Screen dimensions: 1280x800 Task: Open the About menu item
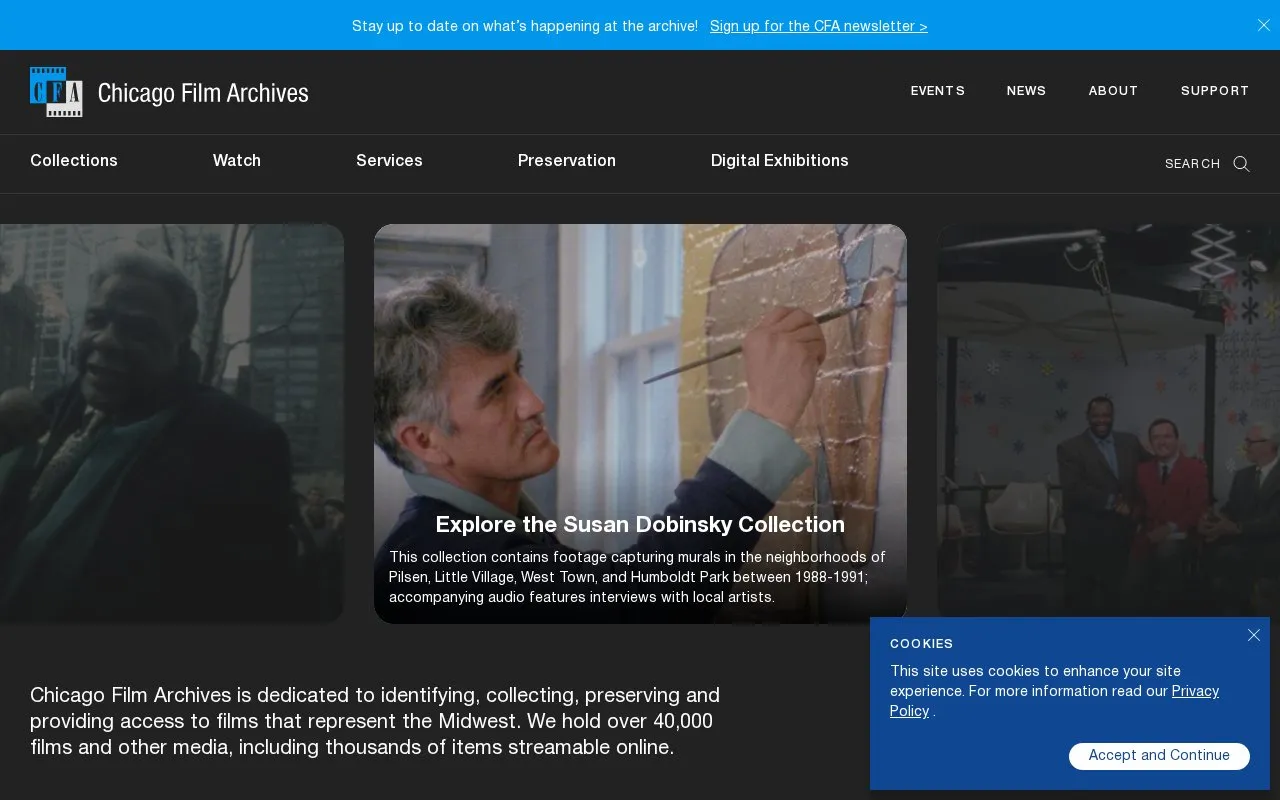[1113, 91]
